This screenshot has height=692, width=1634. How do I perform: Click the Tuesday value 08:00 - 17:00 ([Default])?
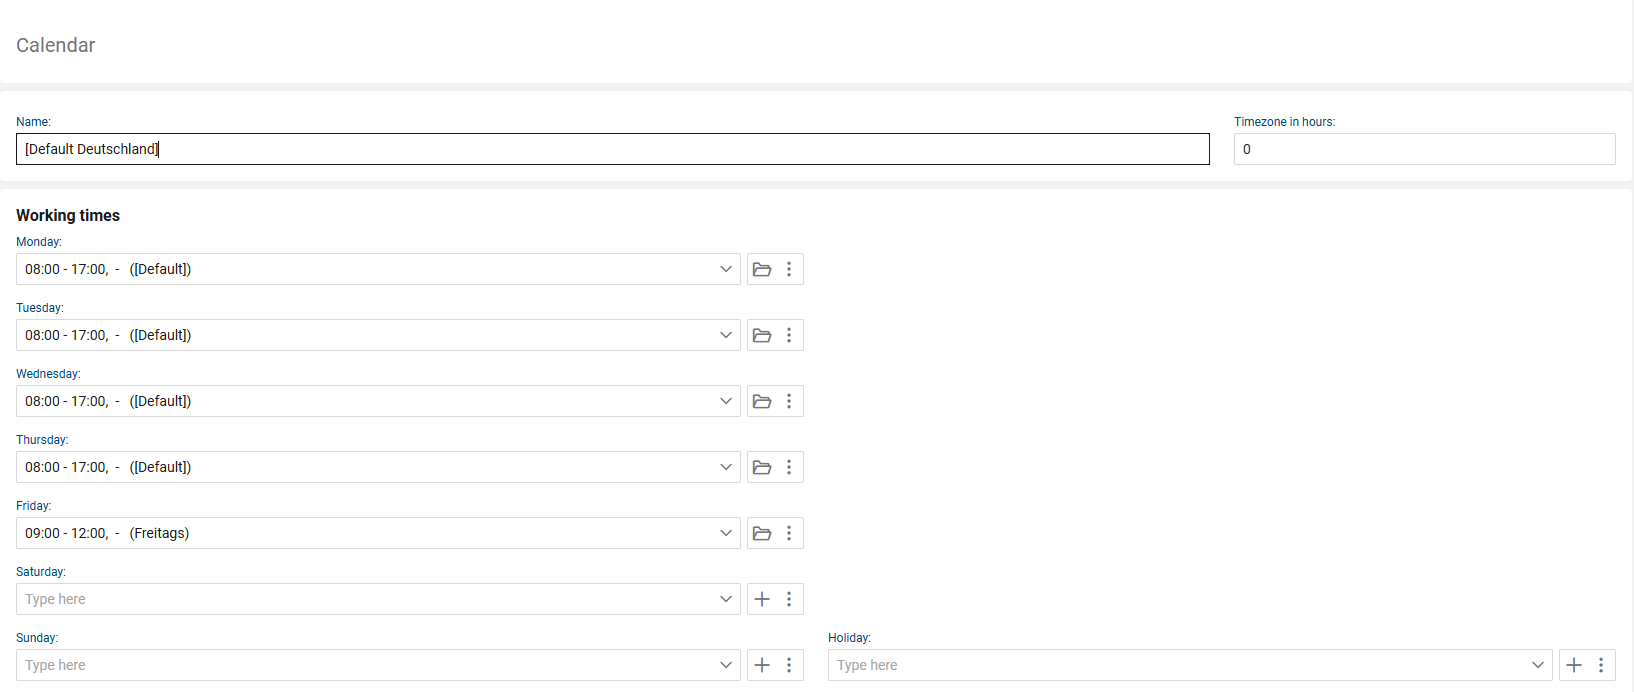click(108, 335)
